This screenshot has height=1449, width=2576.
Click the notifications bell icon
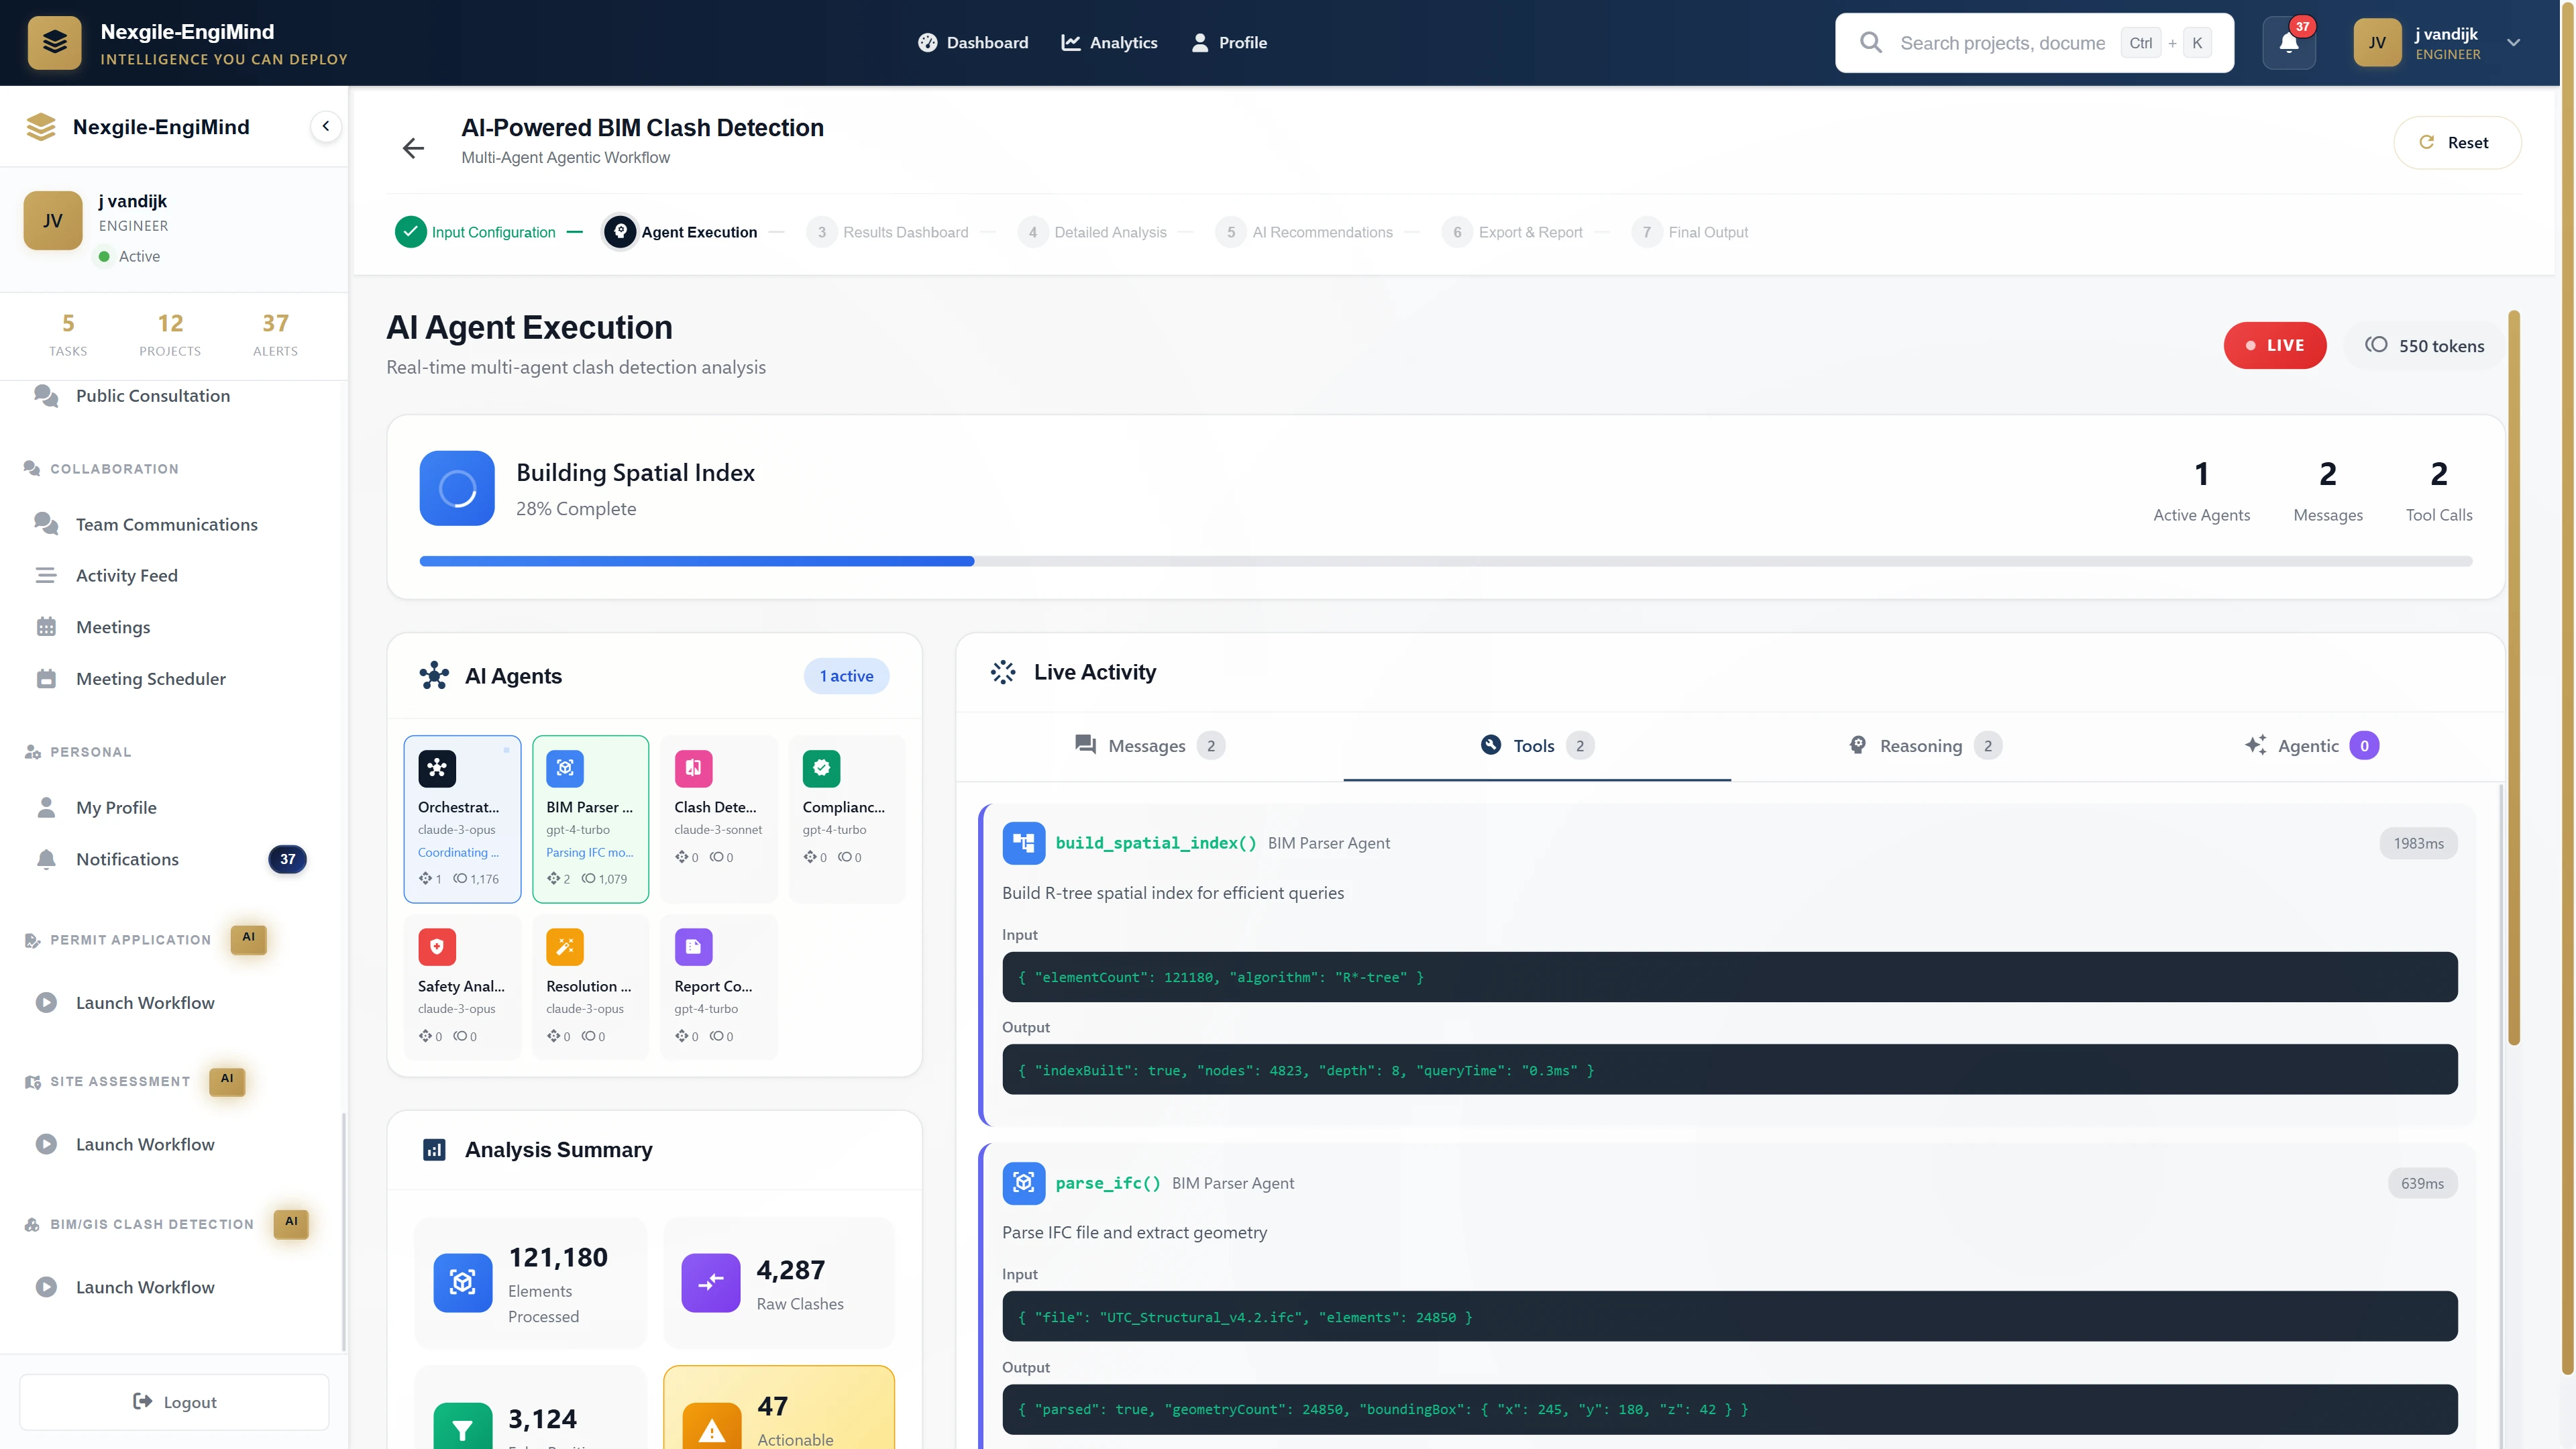pyautogui.click(x=2287, y=43)
